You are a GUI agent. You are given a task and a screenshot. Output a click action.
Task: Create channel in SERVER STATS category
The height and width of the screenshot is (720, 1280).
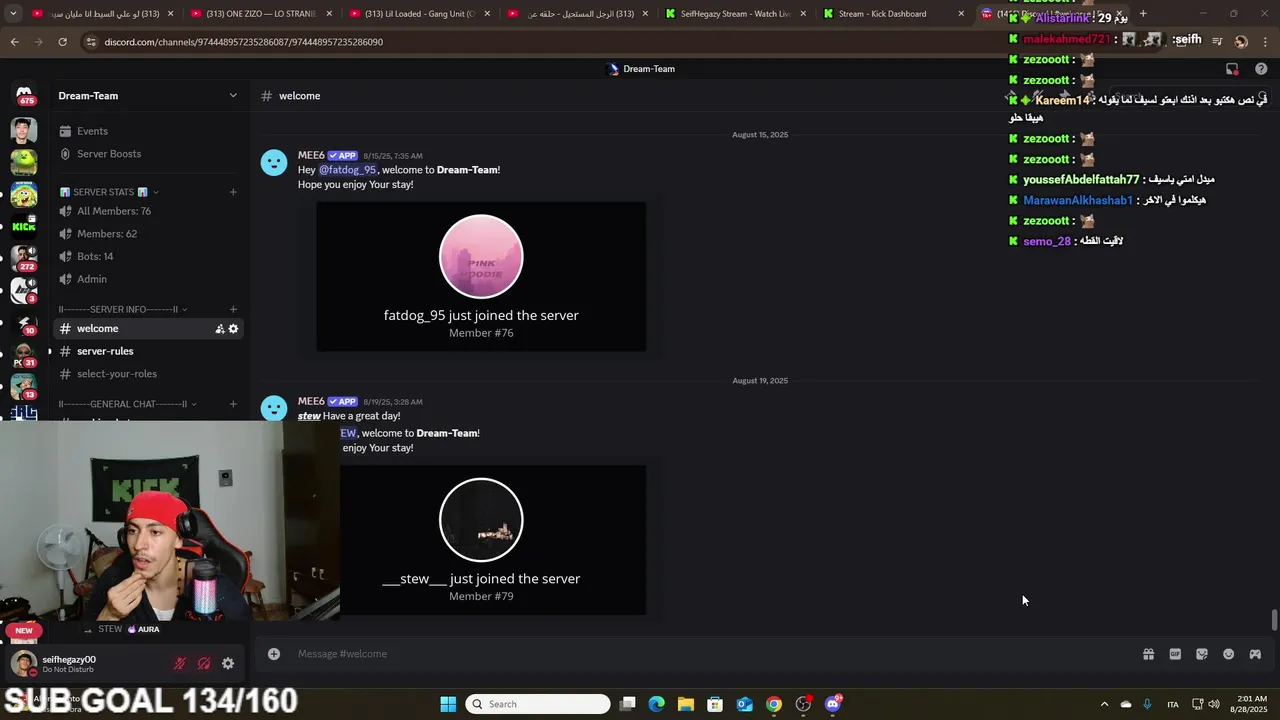click(233, 192)
